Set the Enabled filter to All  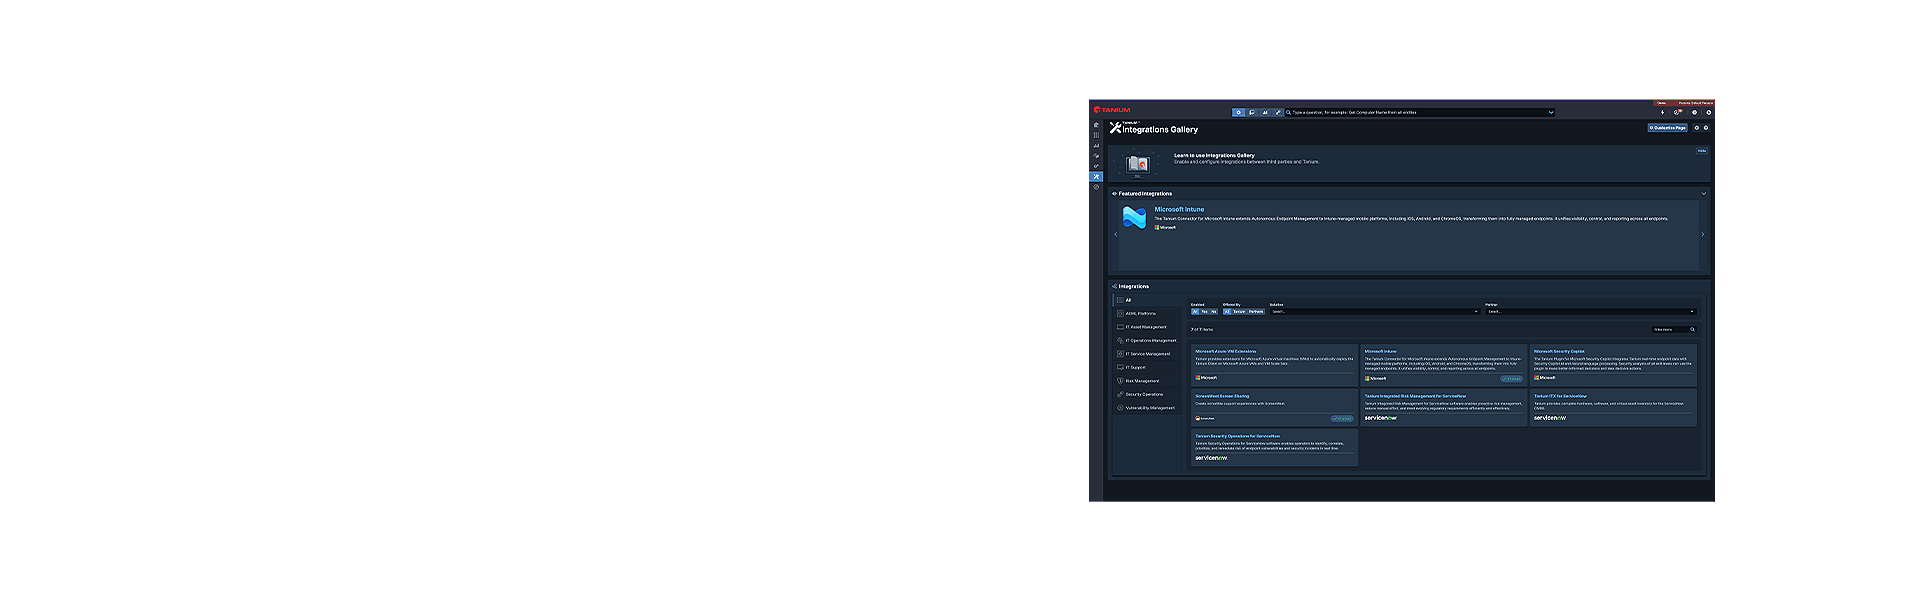pos(1195,311)
